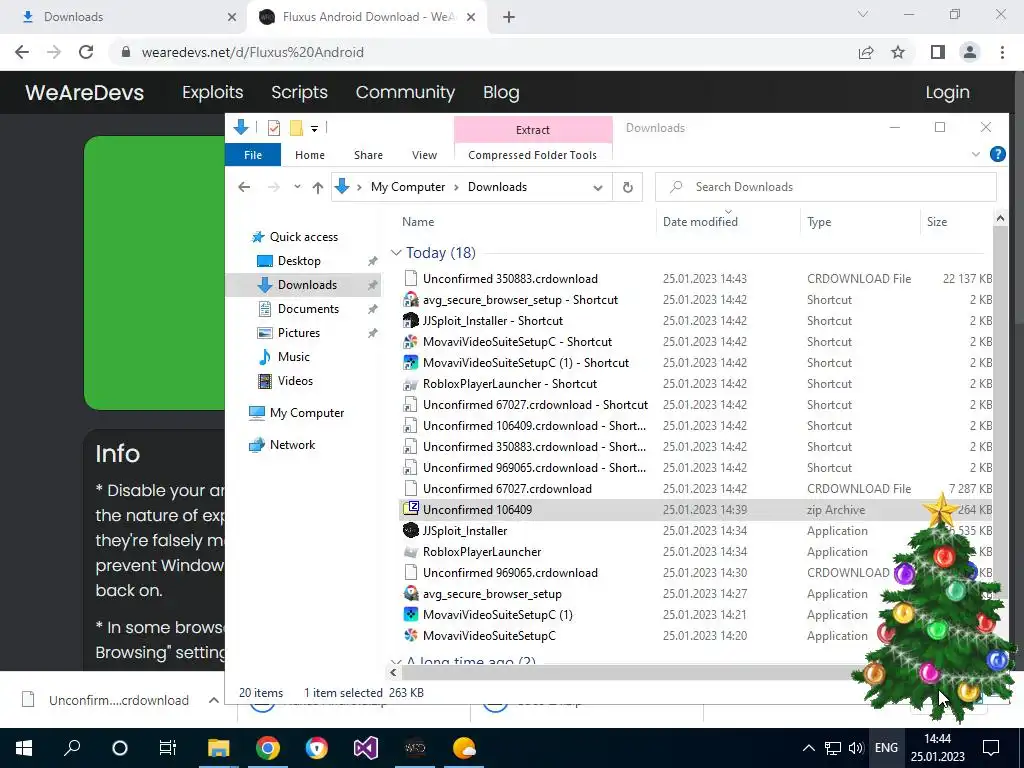The image size is (1024, 768).
Task: Open Explorer help question mark icon
Action: (x=997, y=154)
